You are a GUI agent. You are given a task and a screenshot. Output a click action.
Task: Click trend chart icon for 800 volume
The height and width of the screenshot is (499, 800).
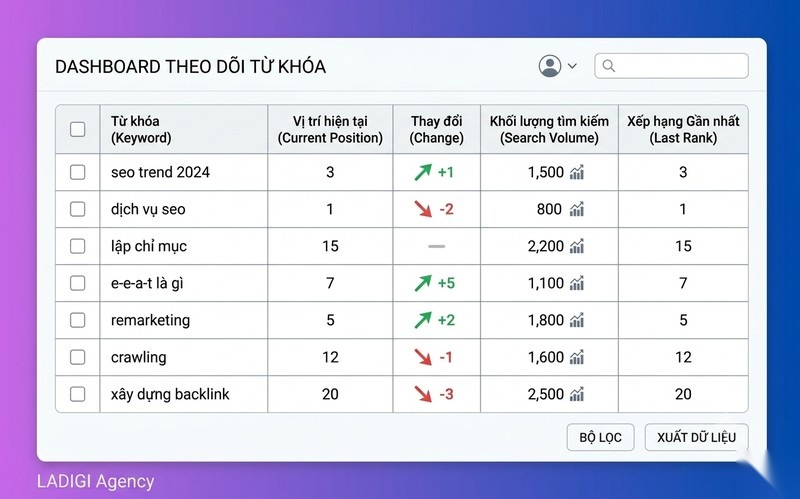pos(577,209)
